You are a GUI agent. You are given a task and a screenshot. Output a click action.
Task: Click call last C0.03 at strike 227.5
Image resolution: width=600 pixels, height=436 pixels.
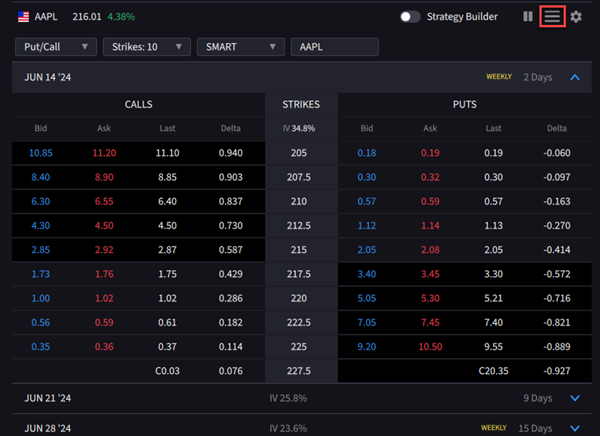pyautogui.click(x=167, y=371)
